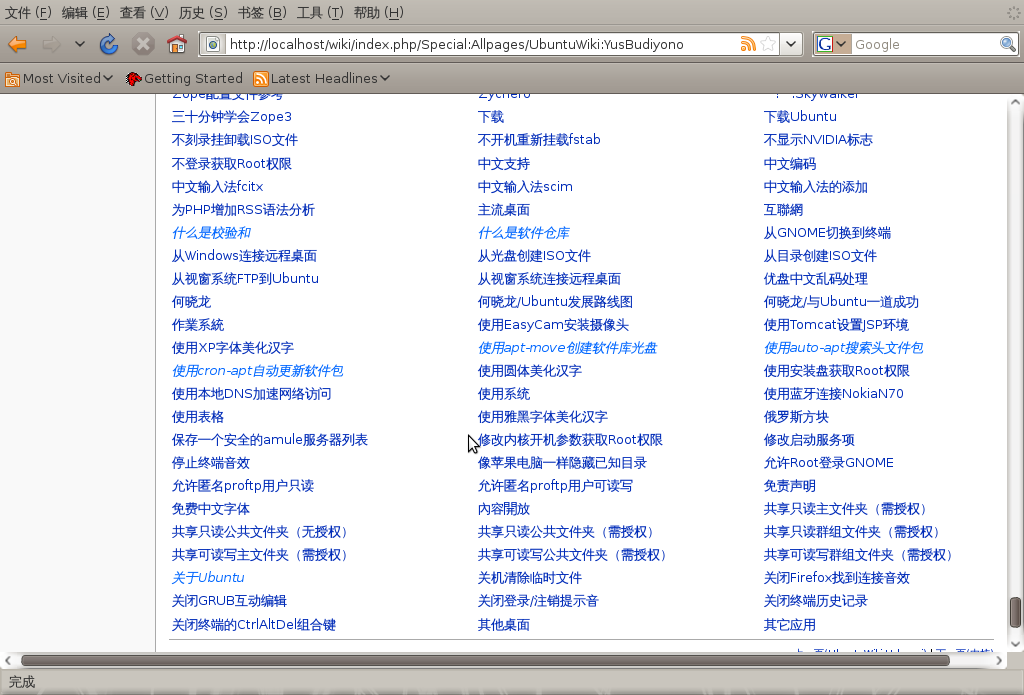
Task: Open the 使用Tomcat设置JSP环境 link
Action: pyautogui.click(x=836, y=325)
